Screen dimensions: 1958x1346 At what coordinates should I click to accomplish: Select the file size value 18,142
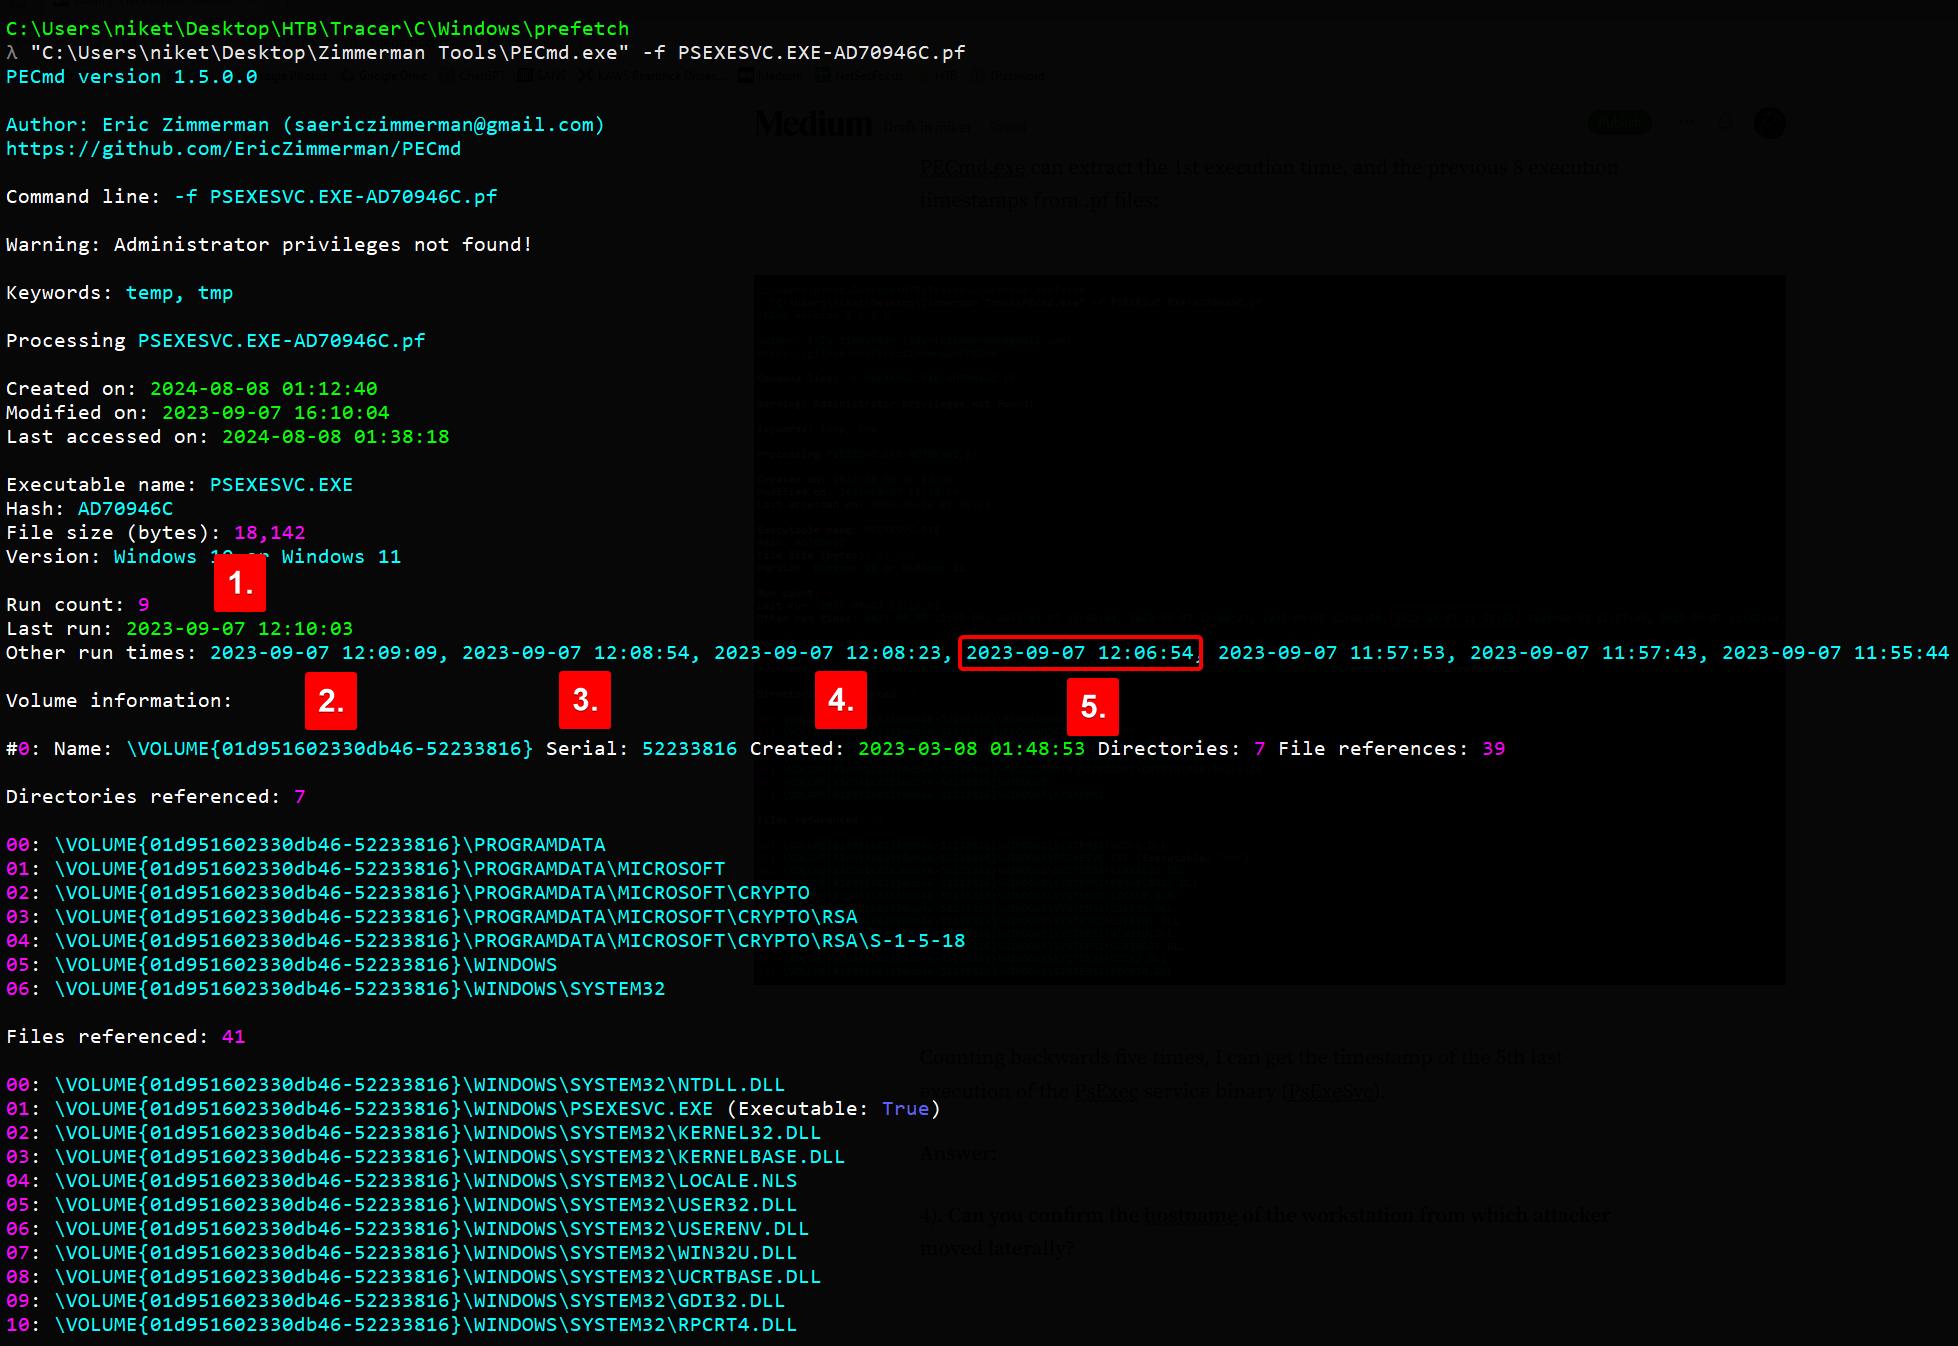click(x=269, y=533)
